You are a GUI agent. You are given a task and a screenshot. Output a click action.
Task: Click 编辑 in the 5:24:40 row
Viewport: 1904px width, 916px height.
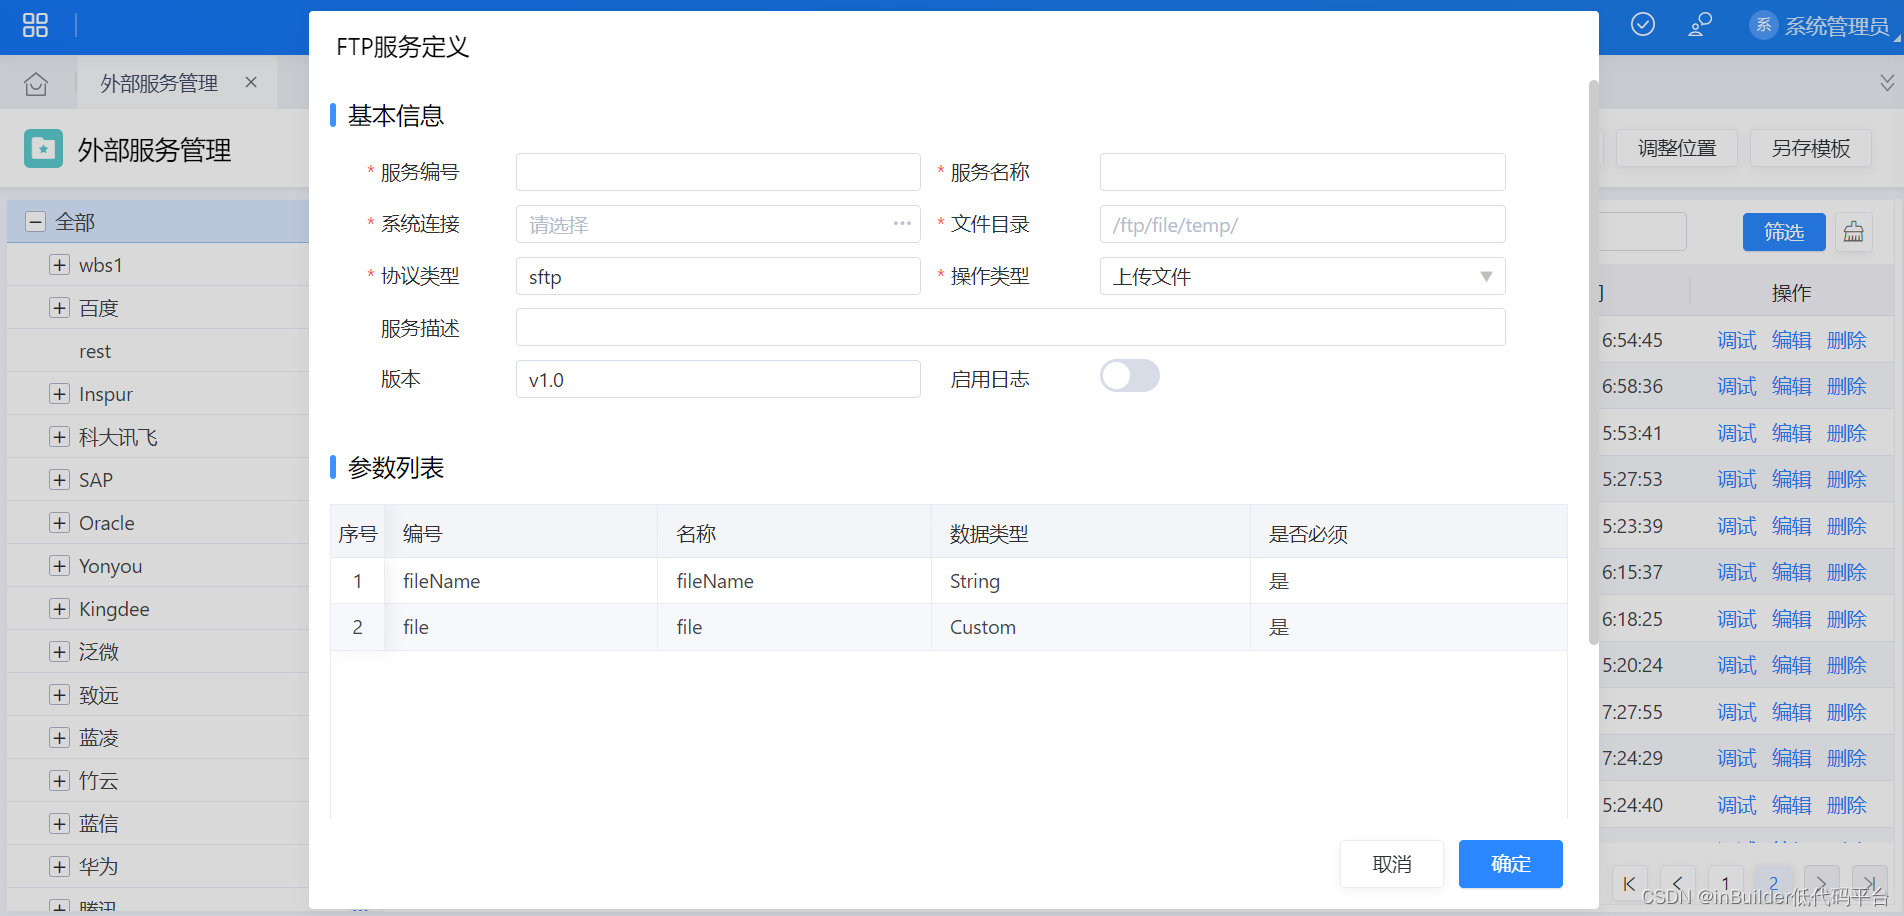[1792, 805]
